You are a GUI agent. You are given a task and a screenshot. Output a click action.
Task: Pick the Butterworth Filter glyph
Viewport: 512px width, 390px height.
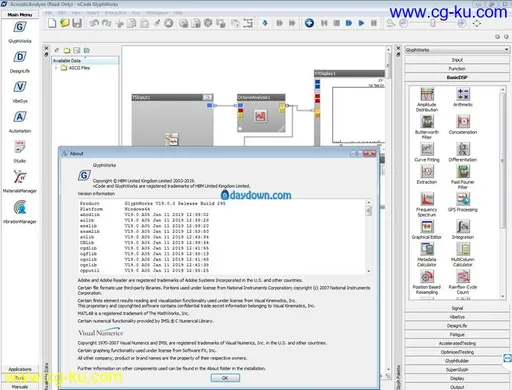(x=427, y=122)
